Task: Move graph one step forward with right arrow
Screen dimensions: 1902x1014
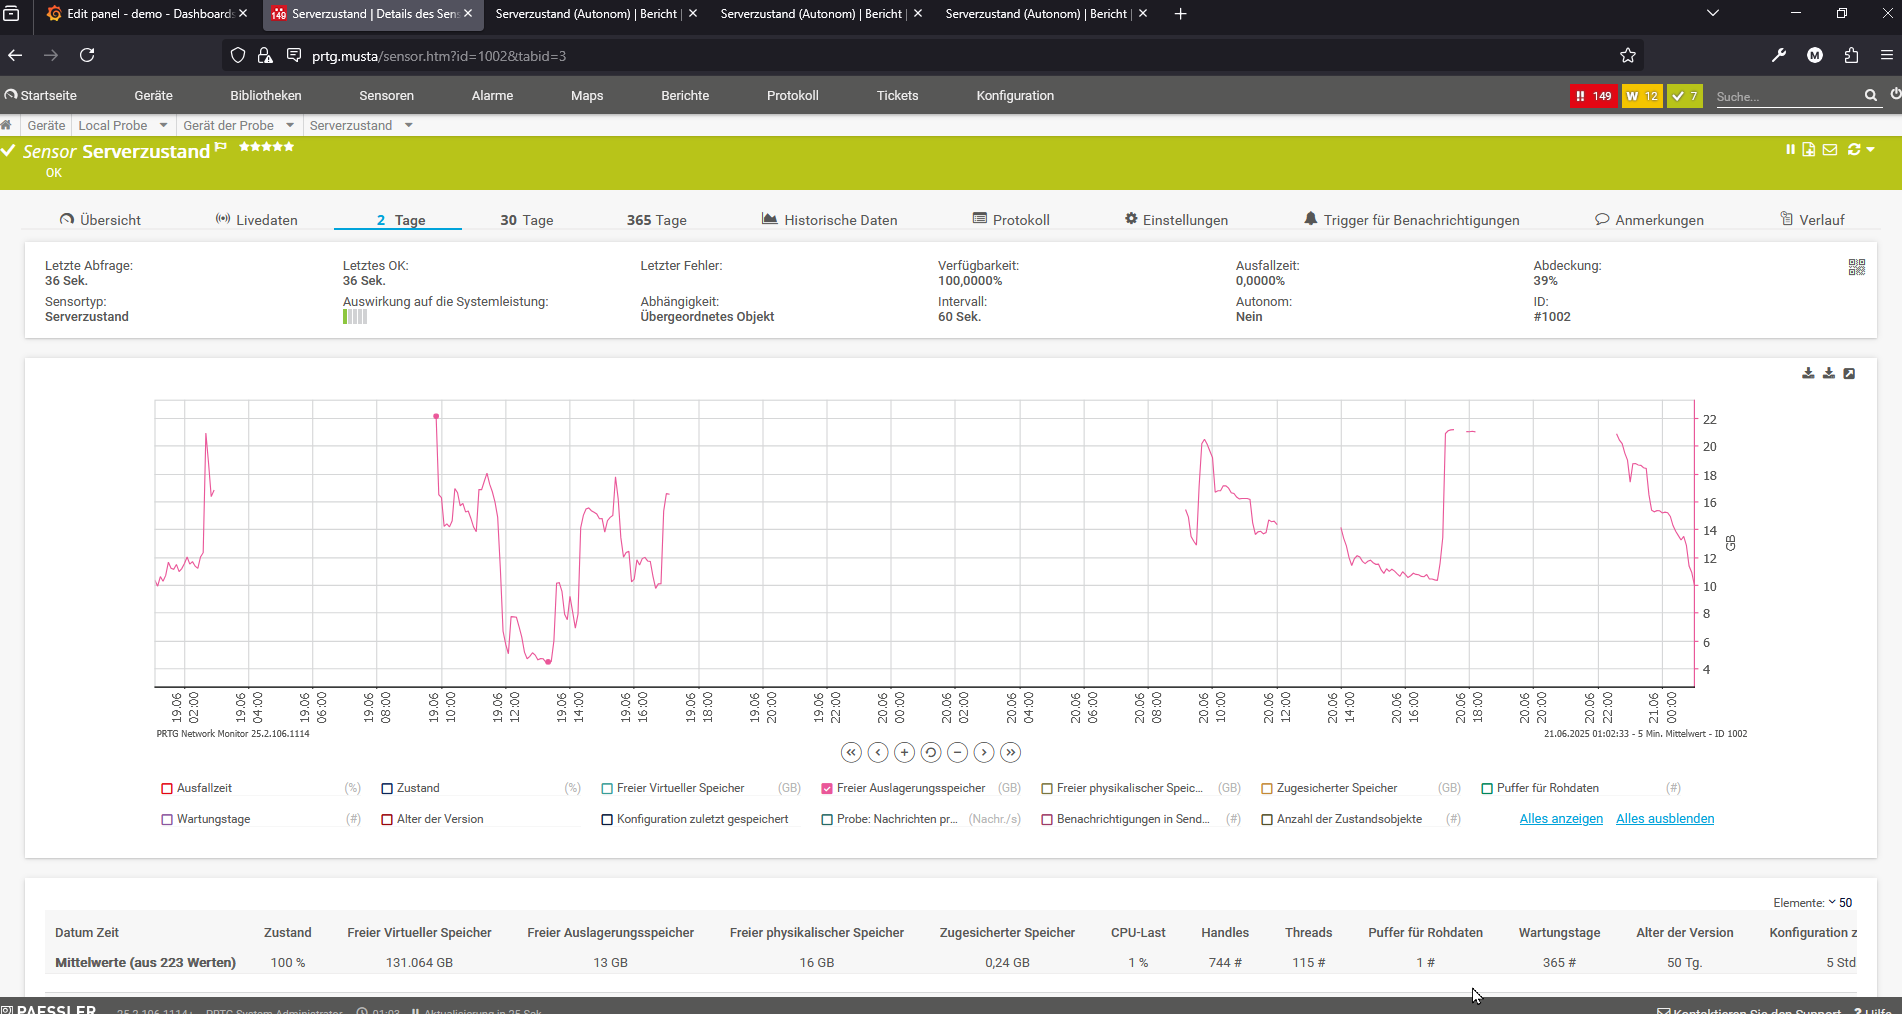Action: click(x=984, y=752)
